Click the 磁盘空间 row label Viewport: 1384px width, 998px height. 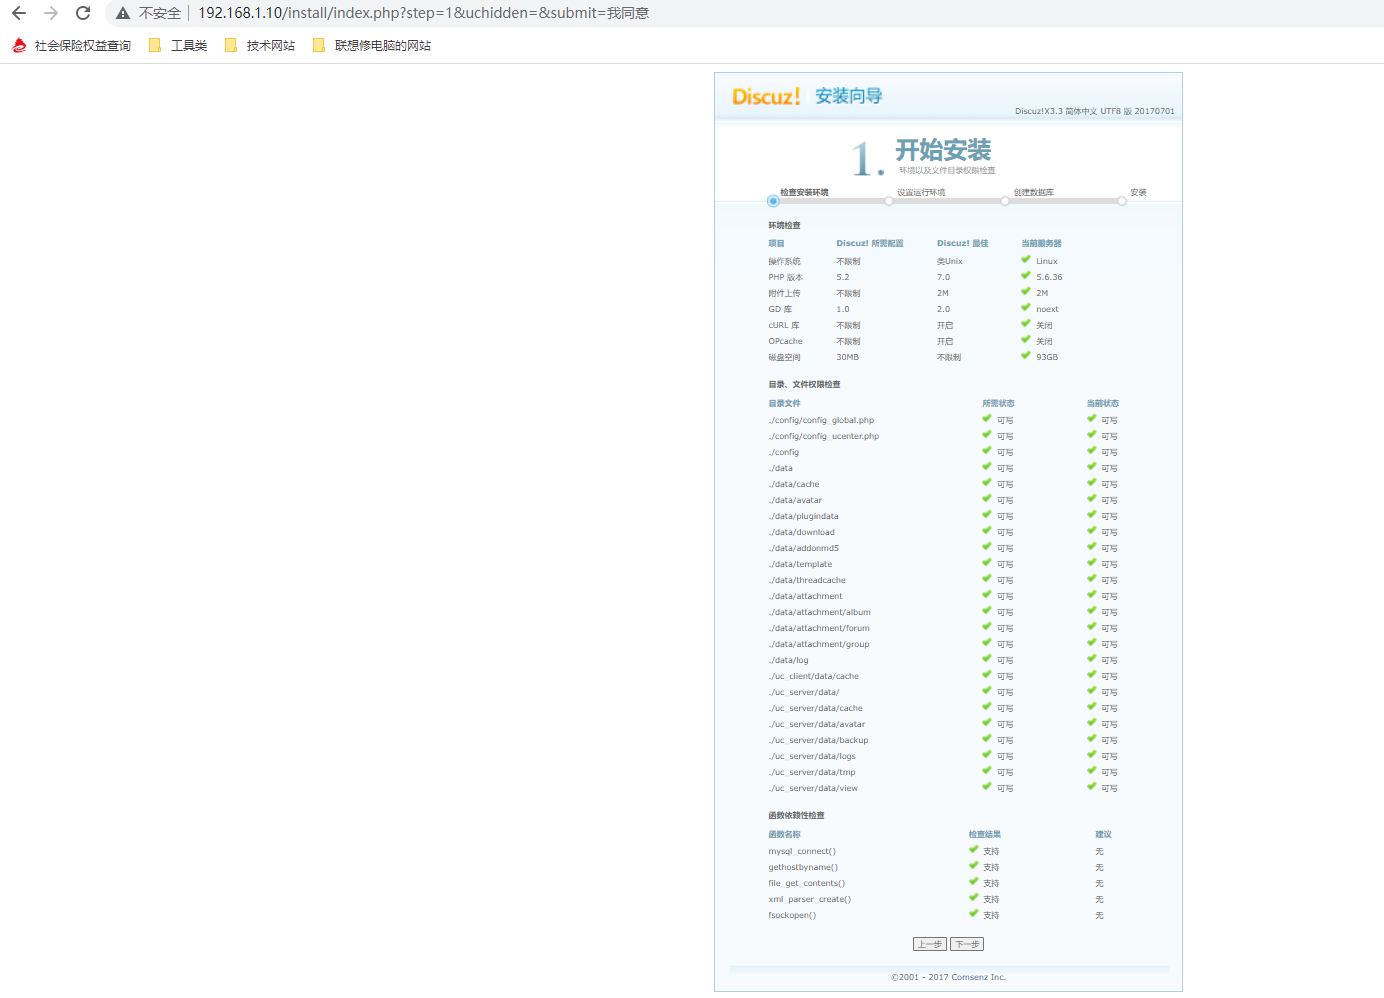(x=784, y=357)
